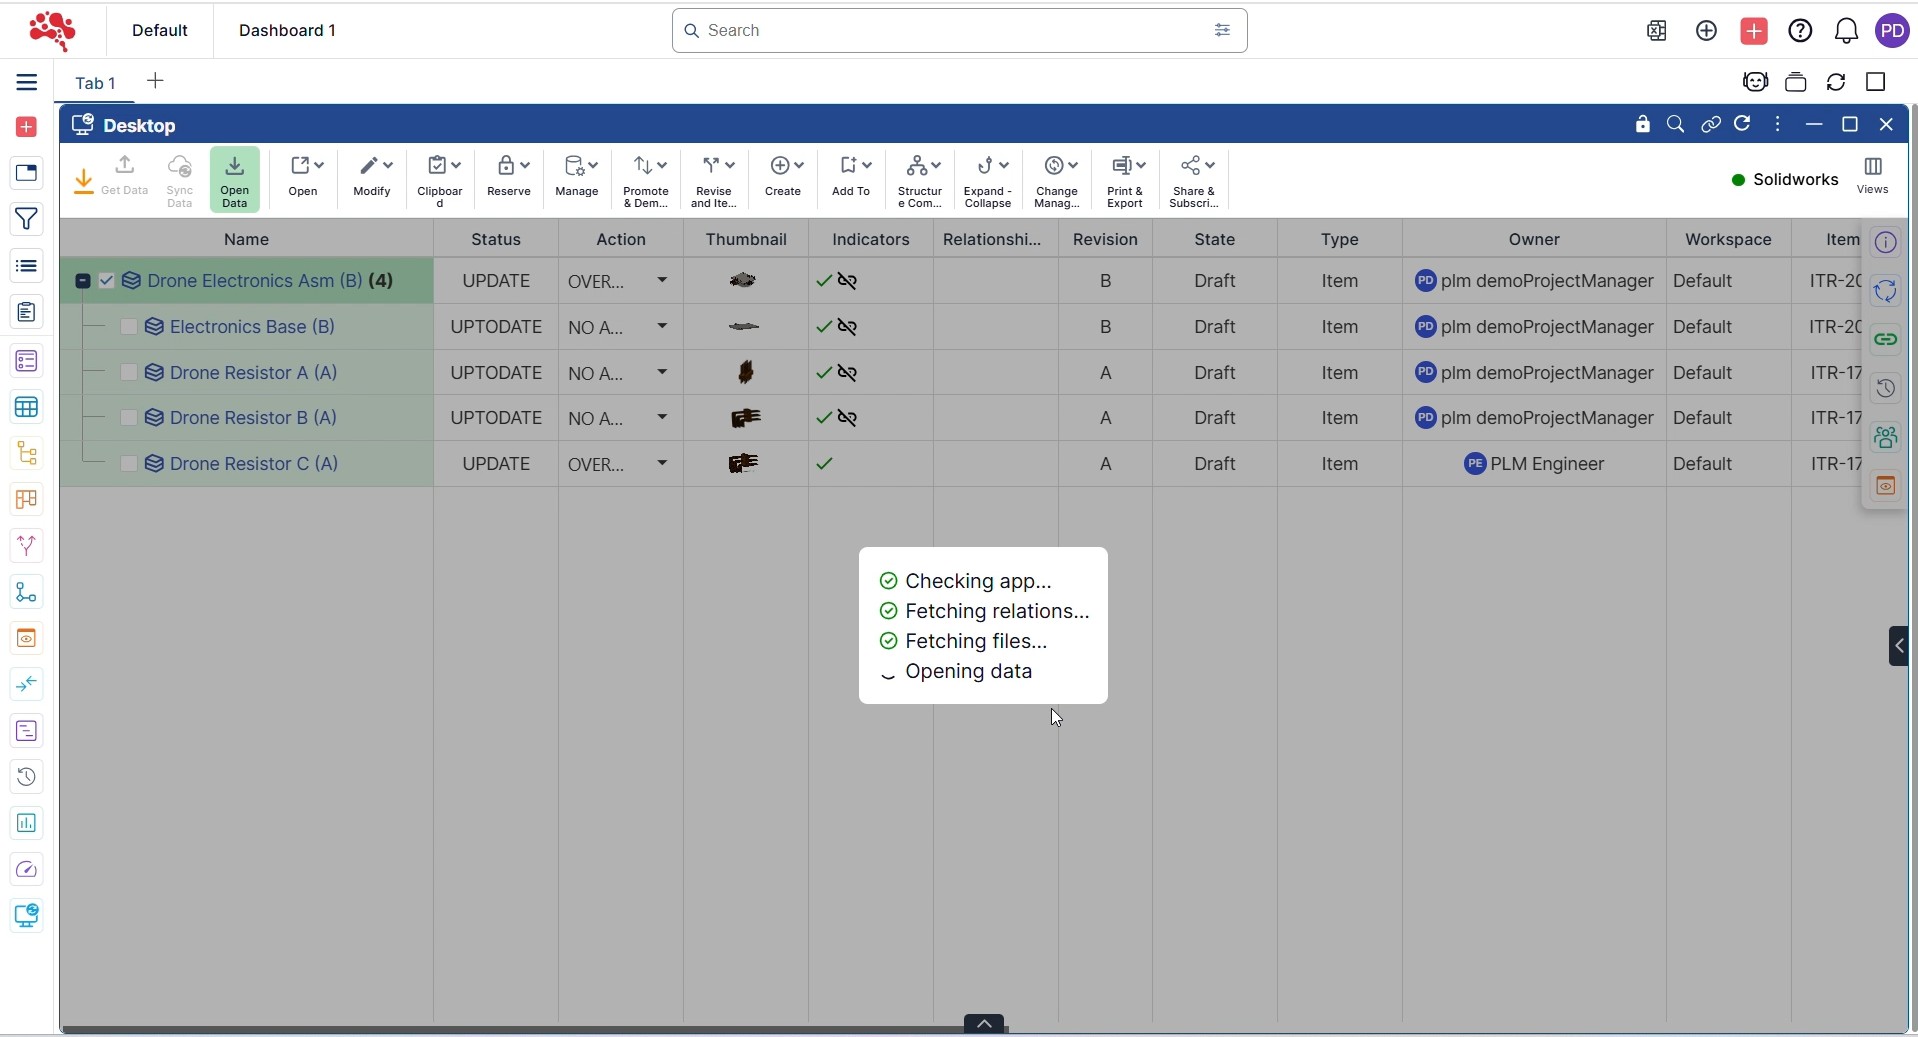This screenshot has width=1918, height=1037.
Task: Uncheck the Drone Electronics Asm checkbox
Action: pyautogui.click(x=107, y=281)
